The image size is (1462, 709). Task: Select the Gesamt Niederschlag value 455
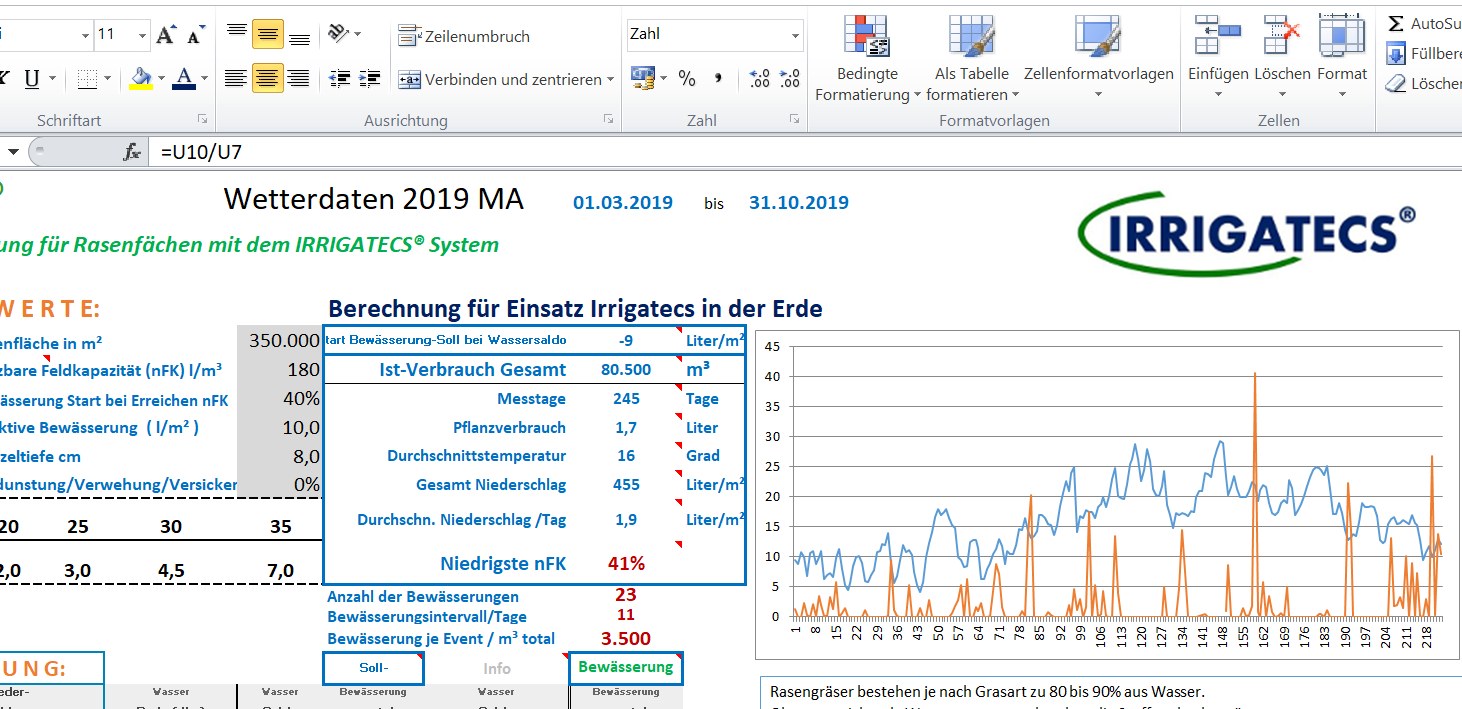pos(626,485)
